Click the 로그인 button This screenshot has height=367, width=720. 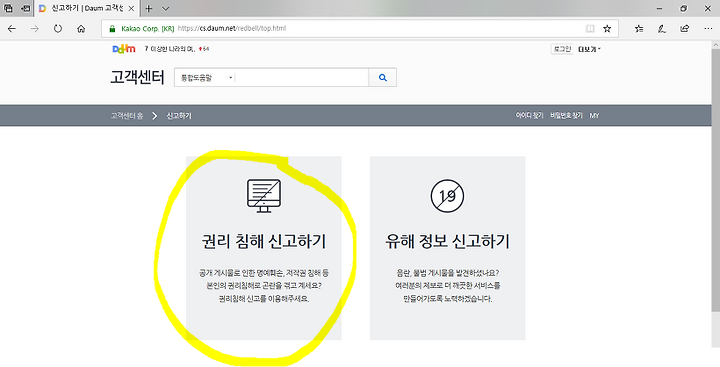(x=562, y=49)
